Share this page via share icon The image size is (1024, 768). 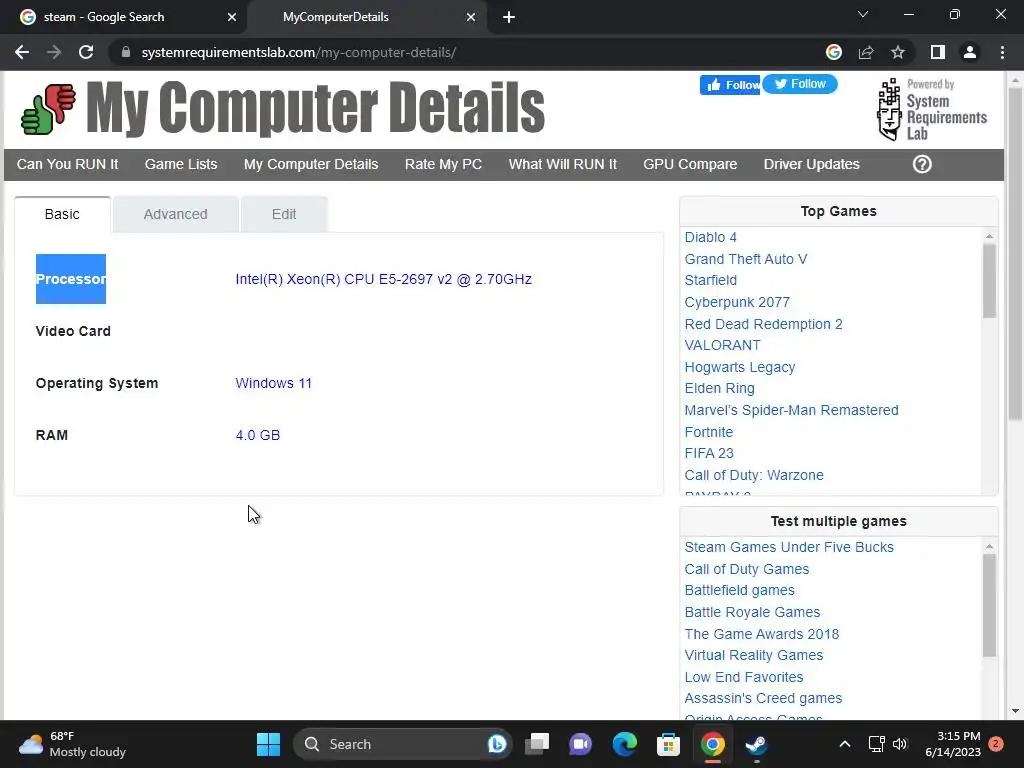point(866,52)
